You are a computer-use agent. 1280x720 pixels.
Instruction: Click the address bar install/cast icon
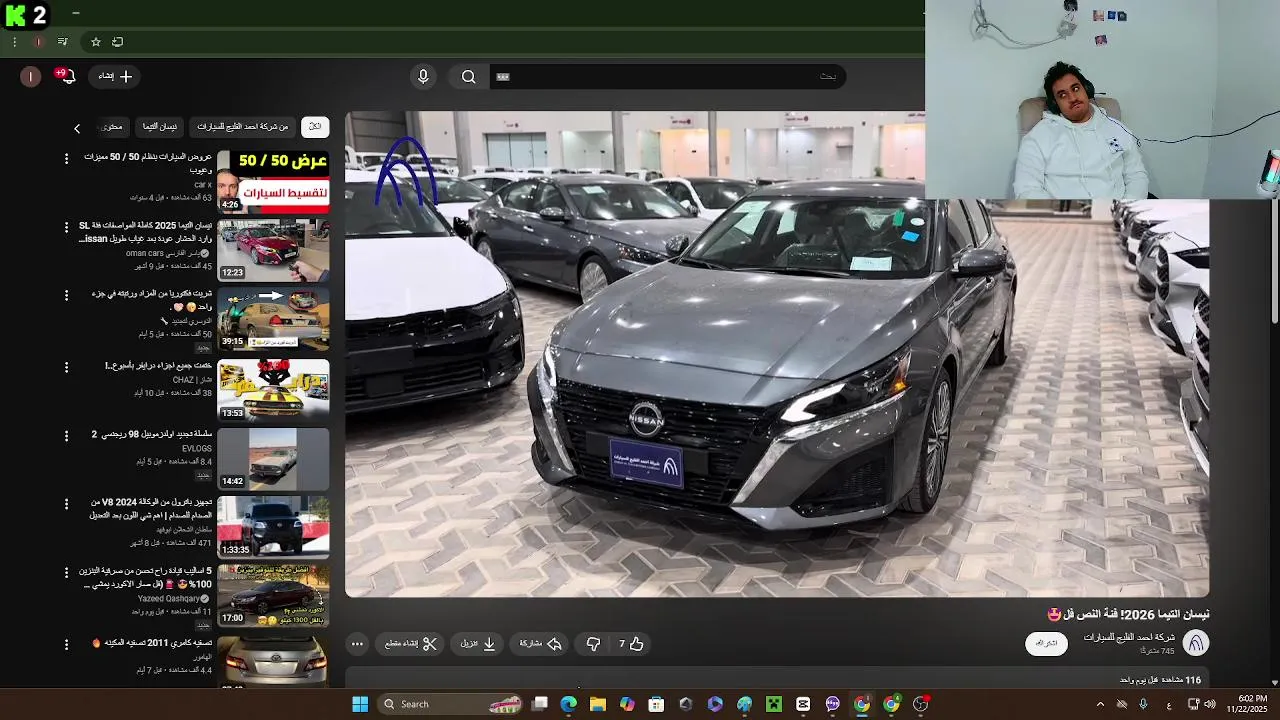click(x=117, y=42)
